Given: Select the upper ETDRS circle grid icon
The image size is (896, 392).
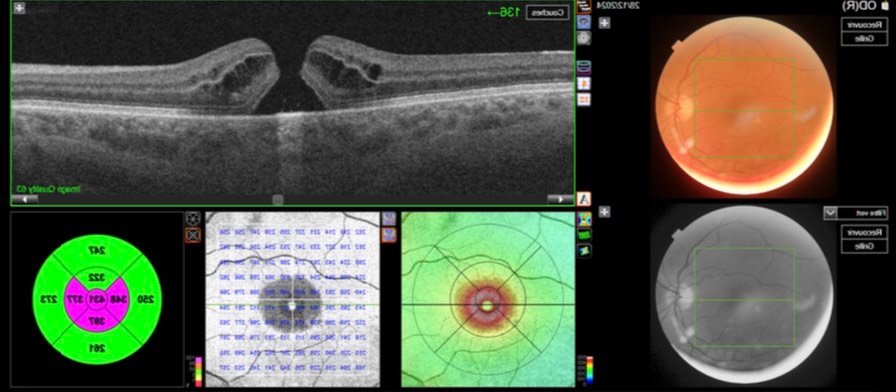Looking at the screenshot, I should click(193, 218).
